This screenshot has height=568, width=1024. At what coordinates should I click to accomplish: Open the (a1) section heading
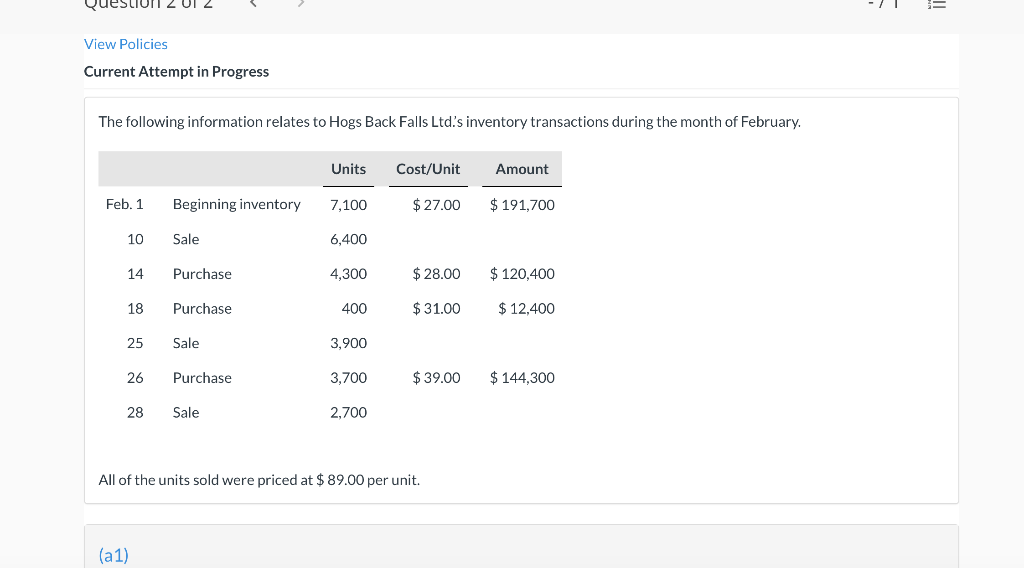[x=114, y=555]
